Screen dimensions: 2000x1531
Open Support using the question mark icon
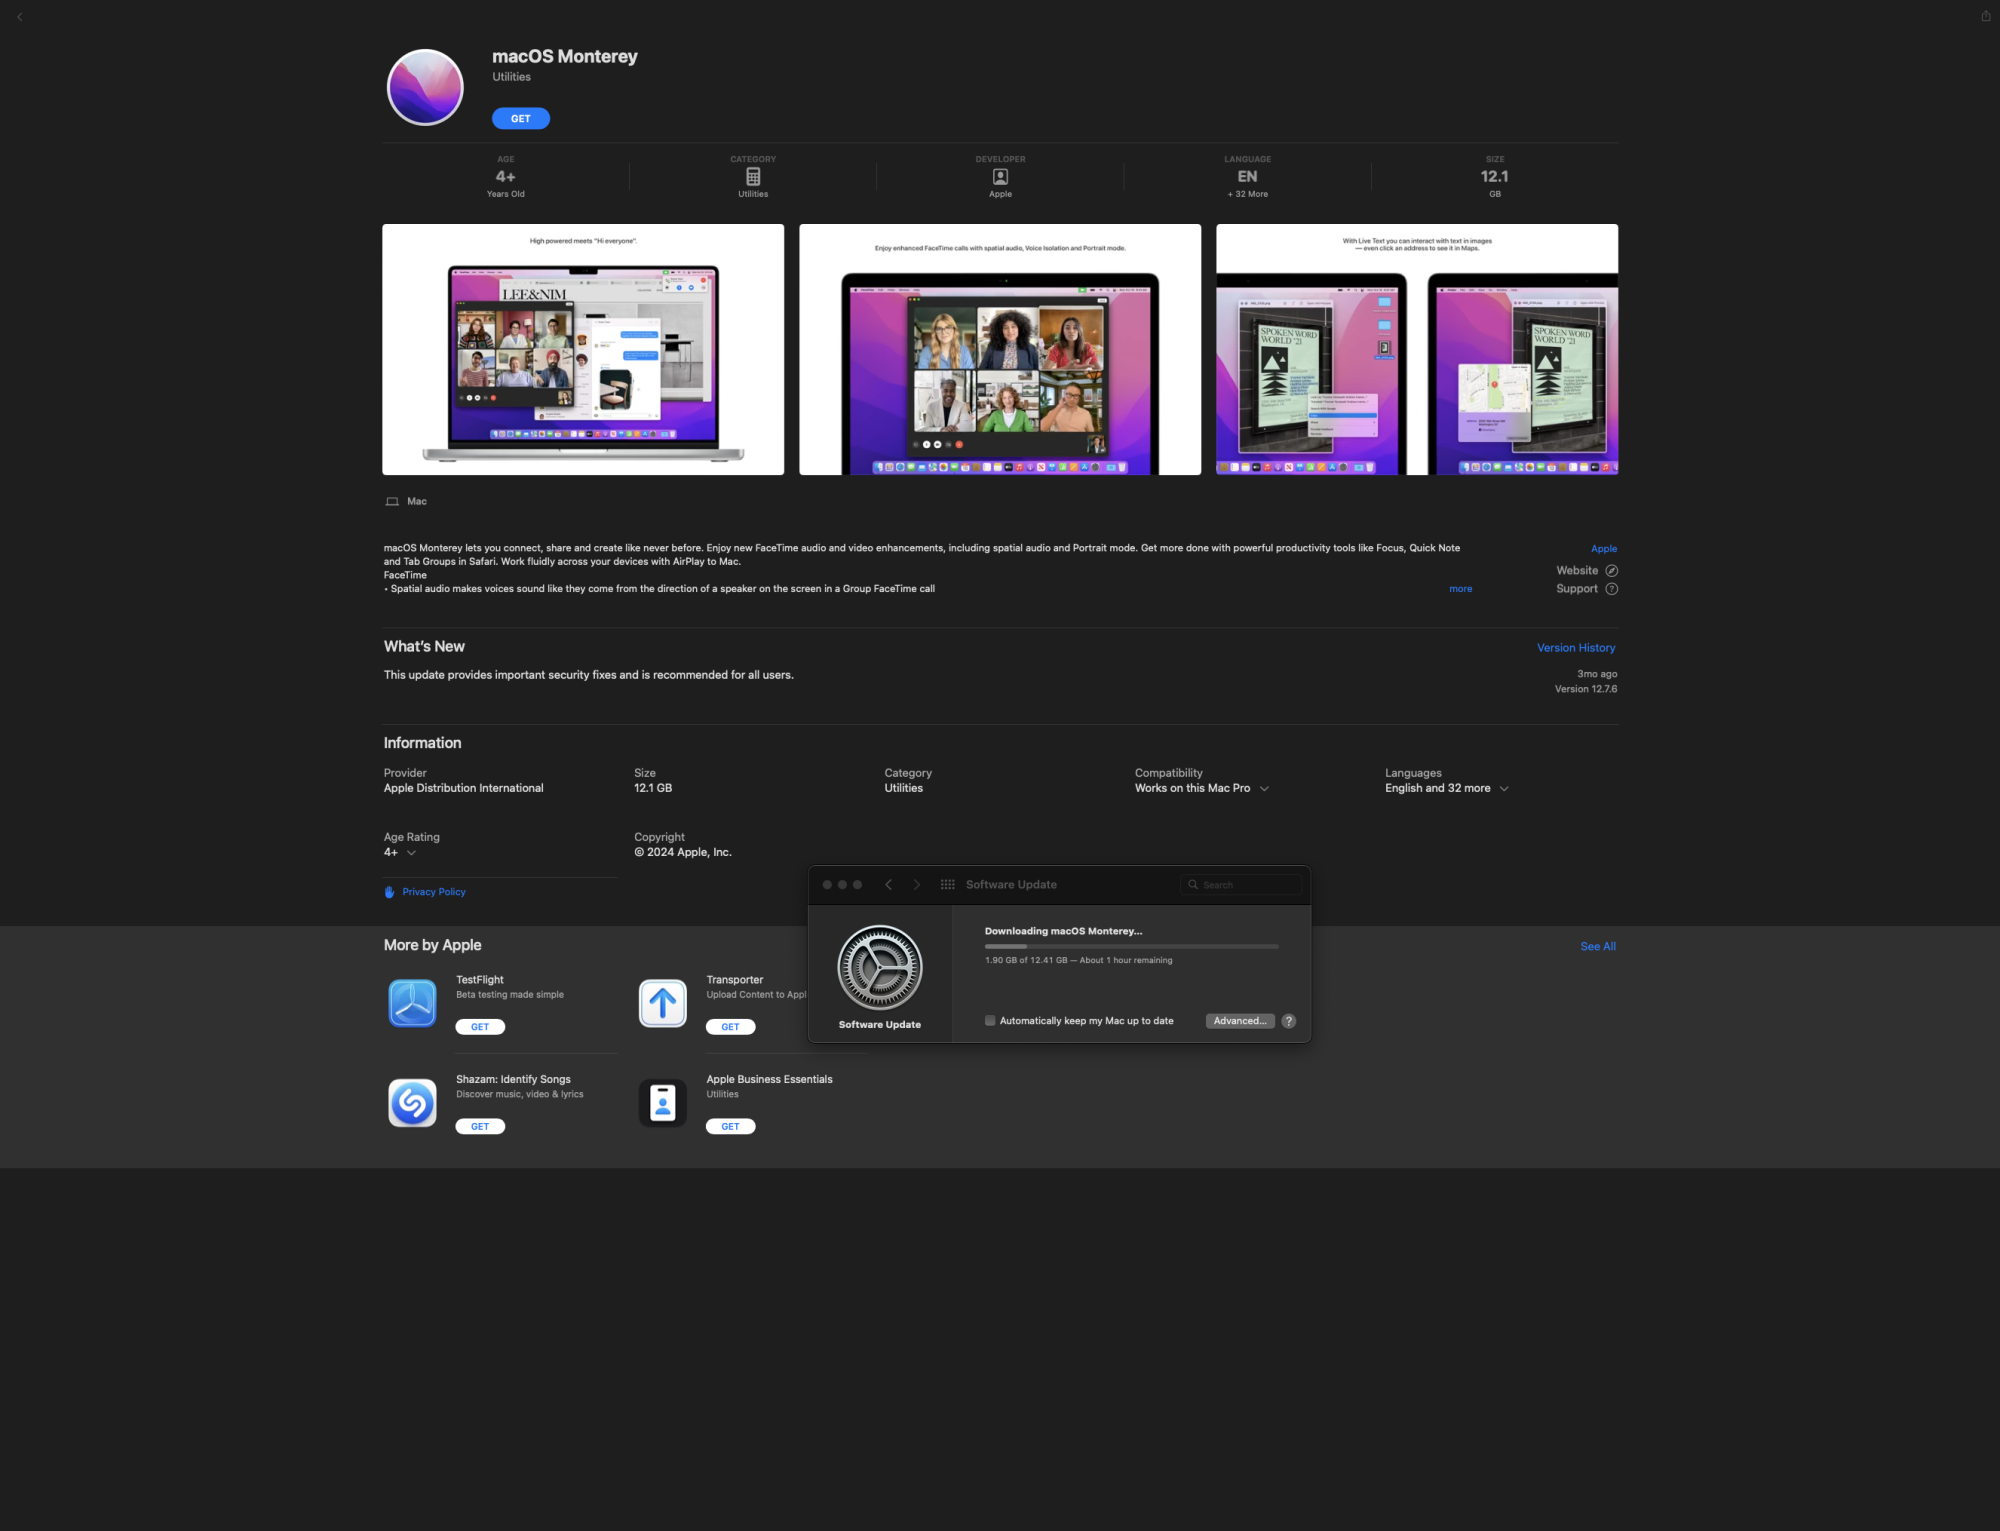pyautogui.click(x=1611, y=589)
